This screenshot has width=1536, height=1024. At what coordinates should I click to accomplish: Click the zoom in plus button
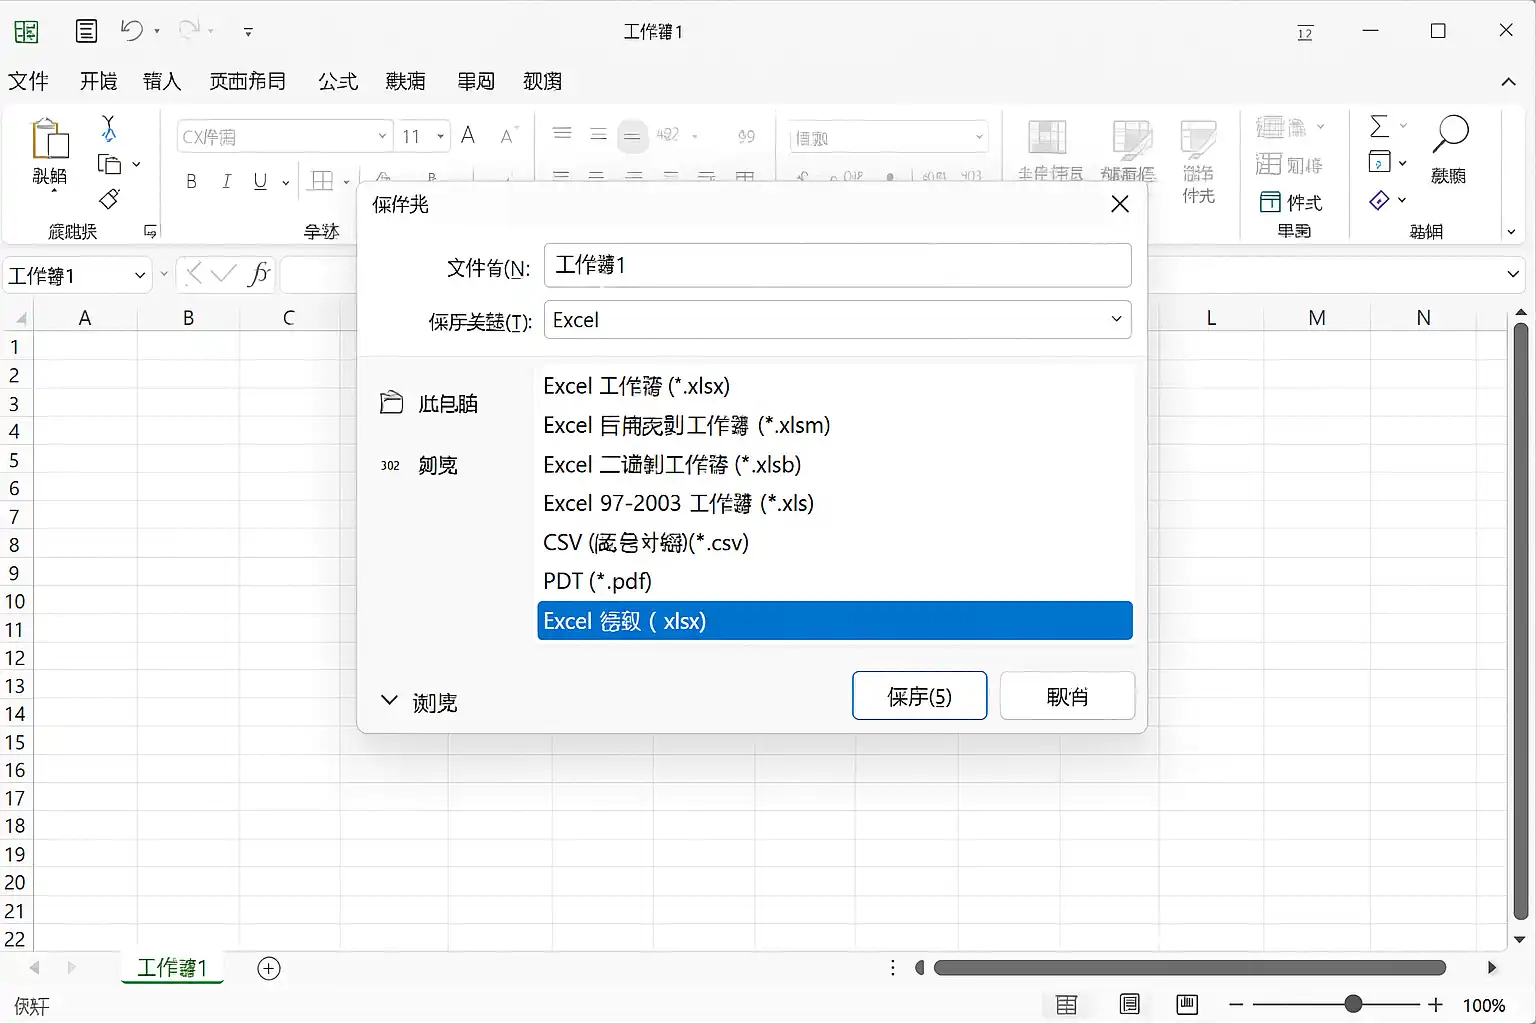coord(1436,1004)
